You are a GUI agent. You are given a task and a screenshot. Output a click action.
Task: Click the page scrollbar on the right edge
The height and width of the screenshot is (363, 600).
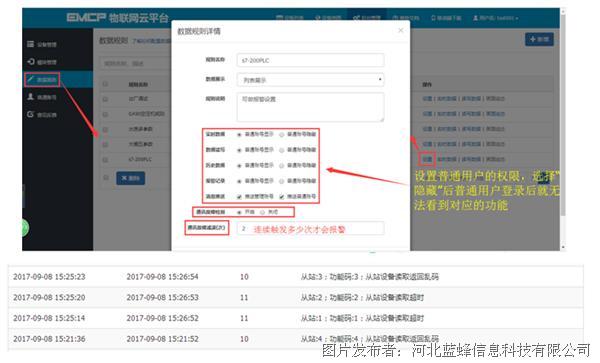562,115
